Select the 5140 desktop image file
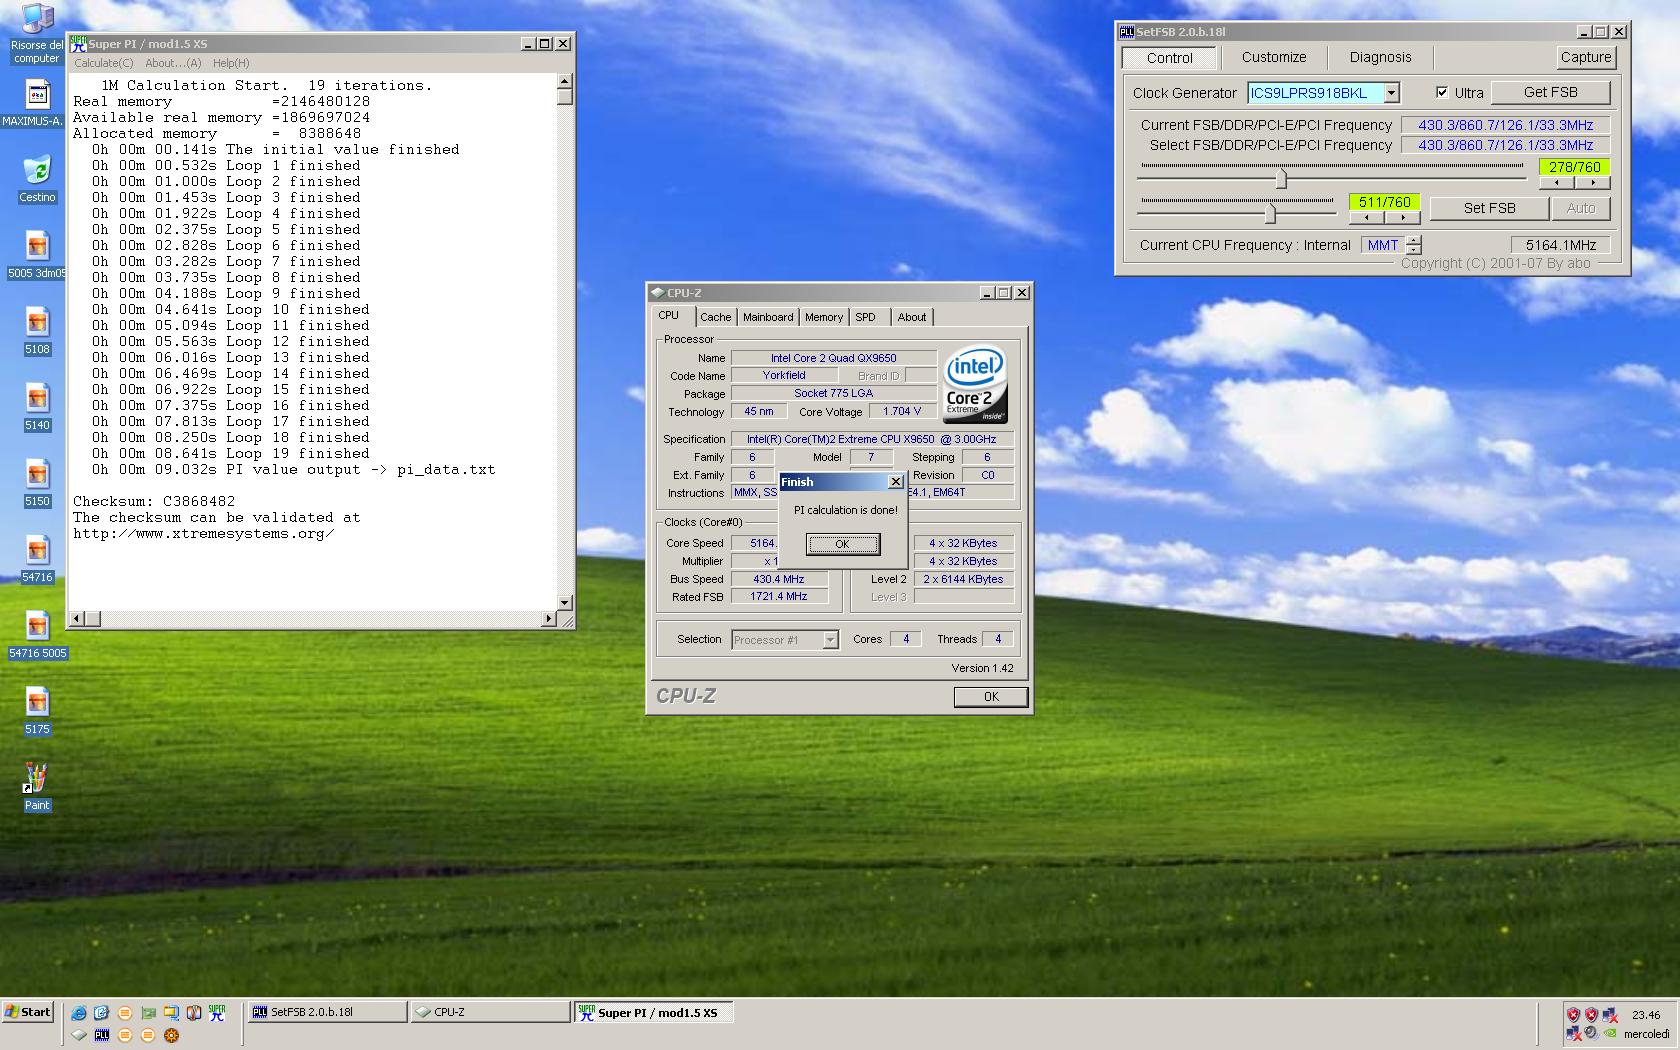This screenshot has width=1680, height=1050. pos(37,408)
